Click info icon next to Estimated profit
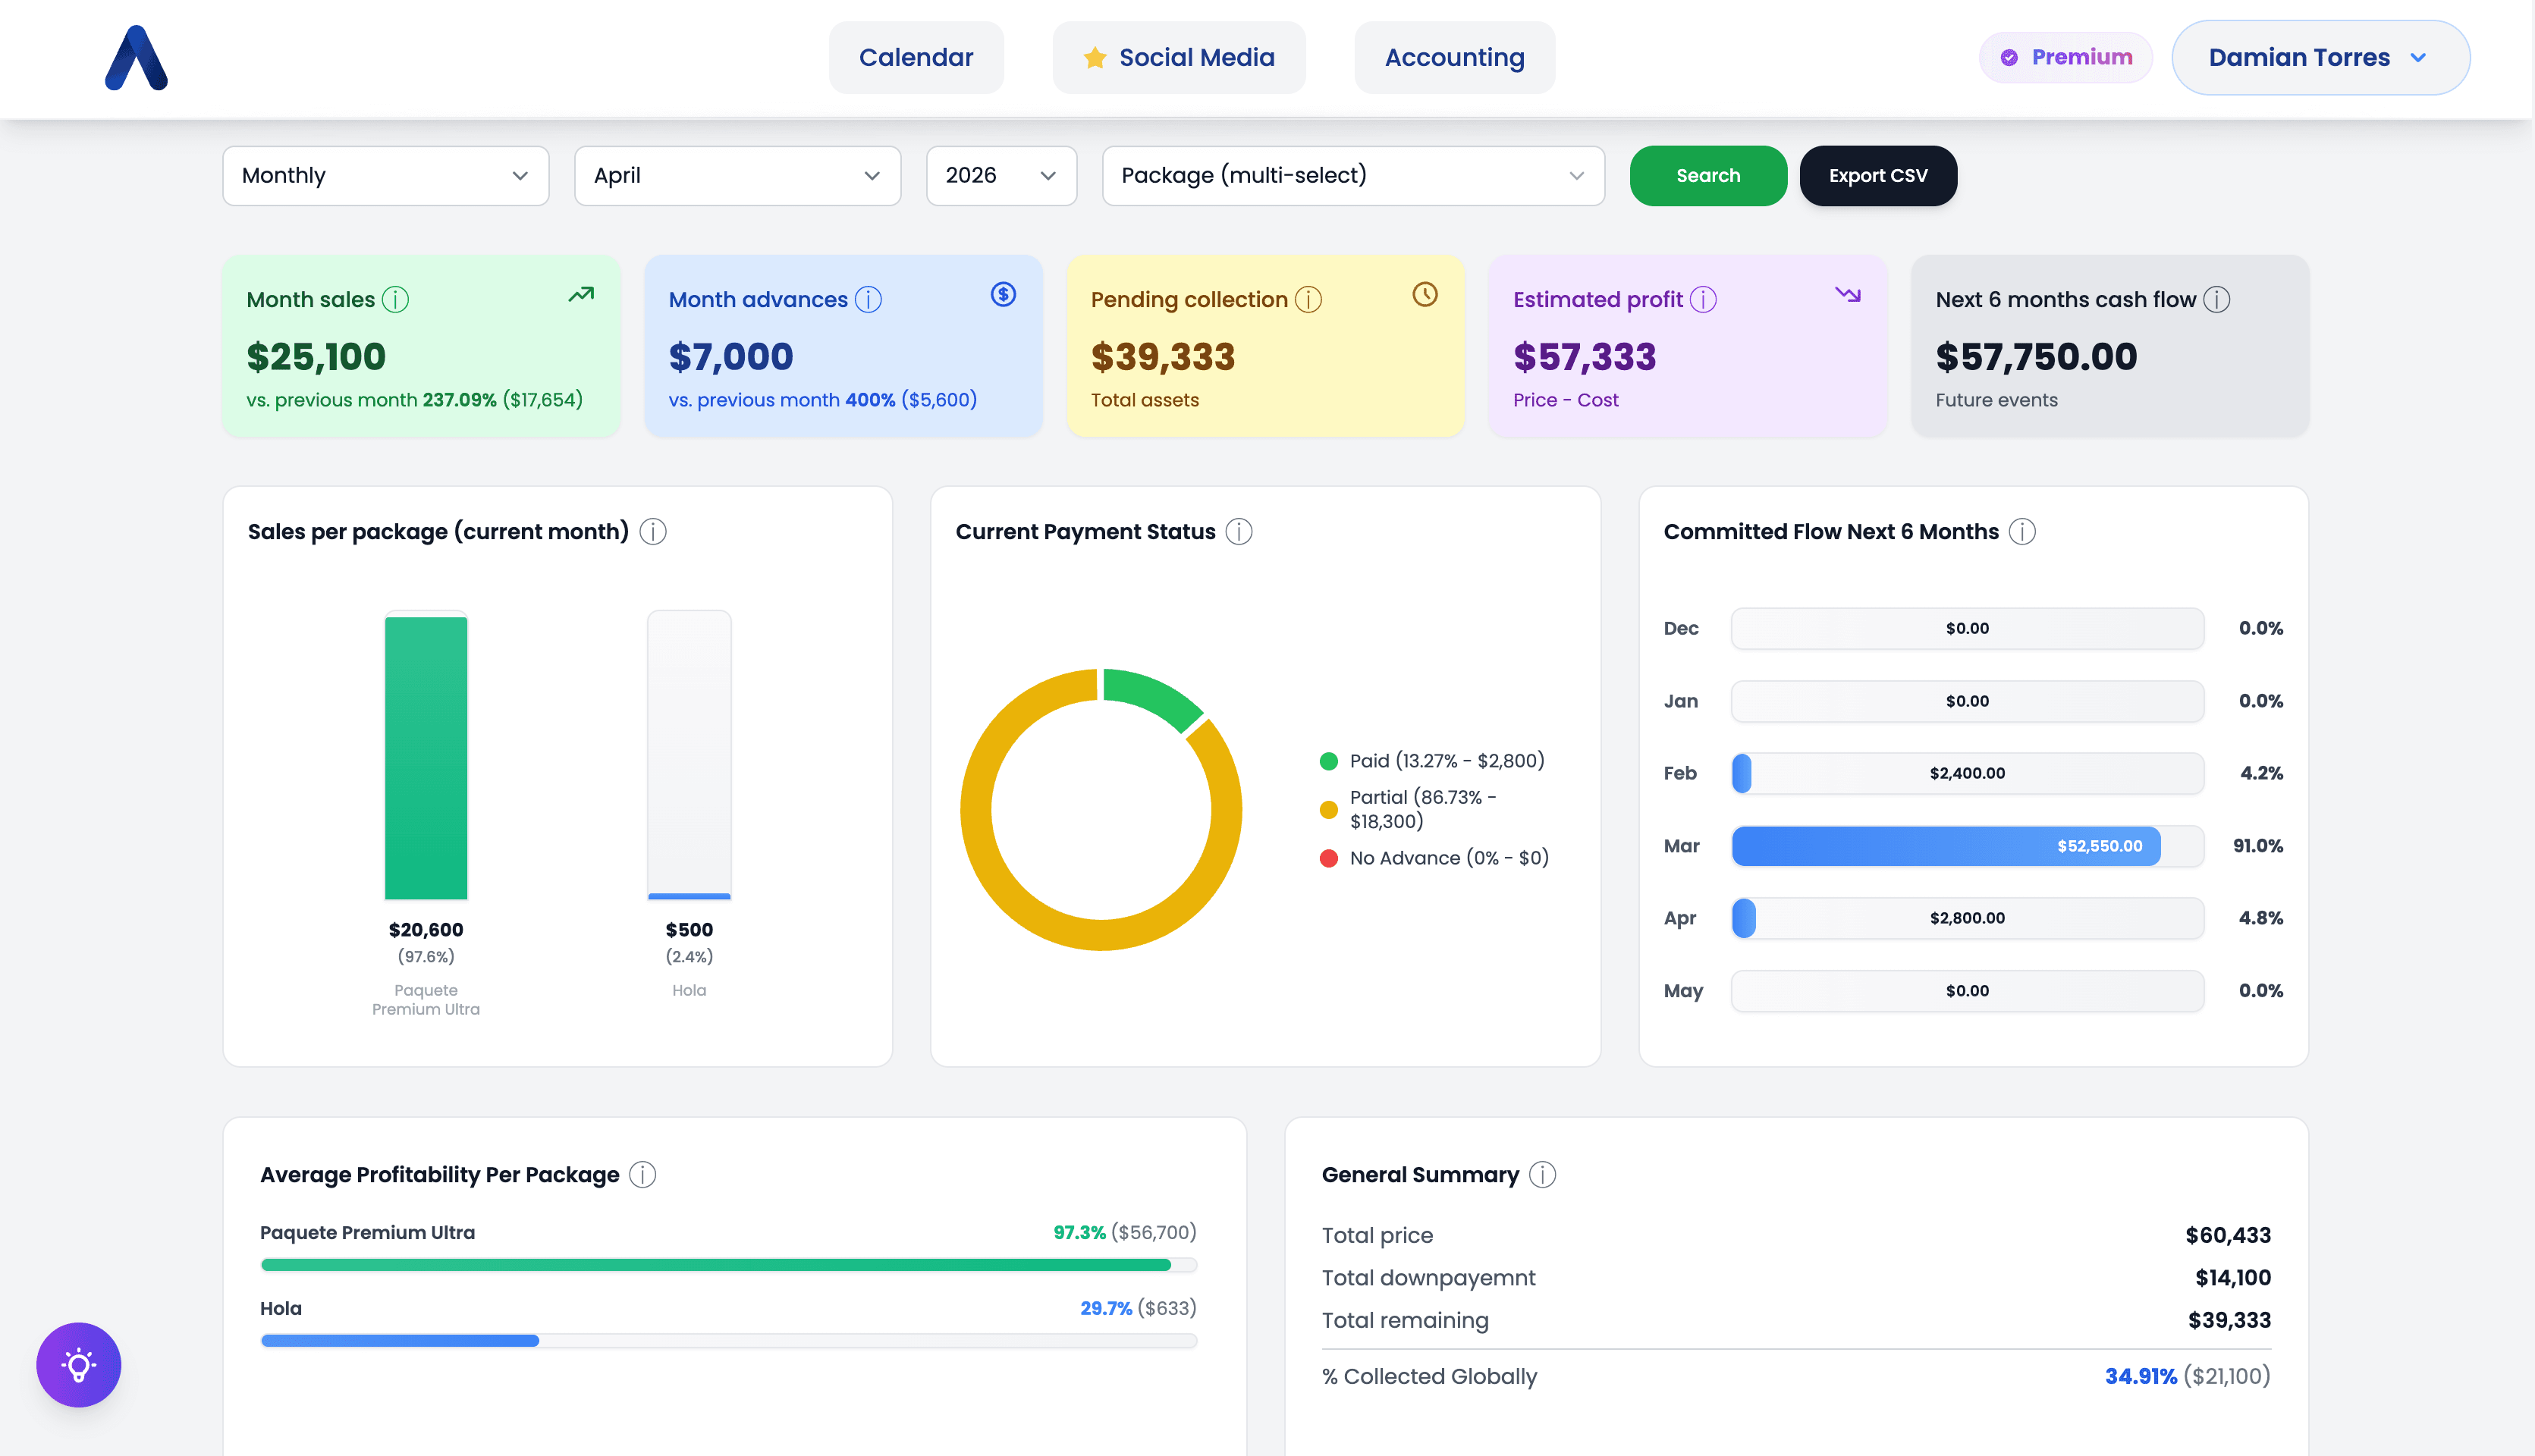 click(1703, 300)
